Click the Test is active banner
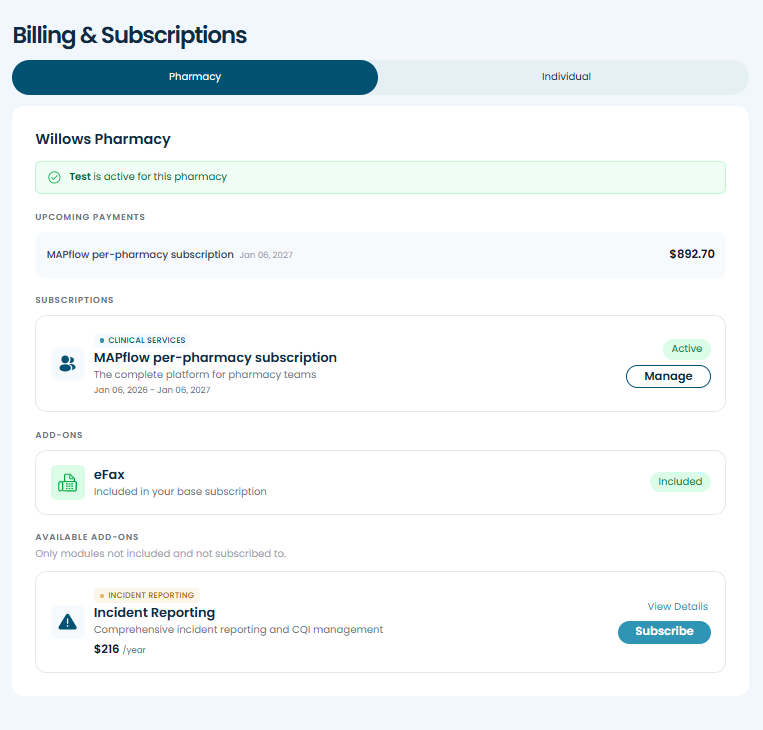 coord(380,177)
